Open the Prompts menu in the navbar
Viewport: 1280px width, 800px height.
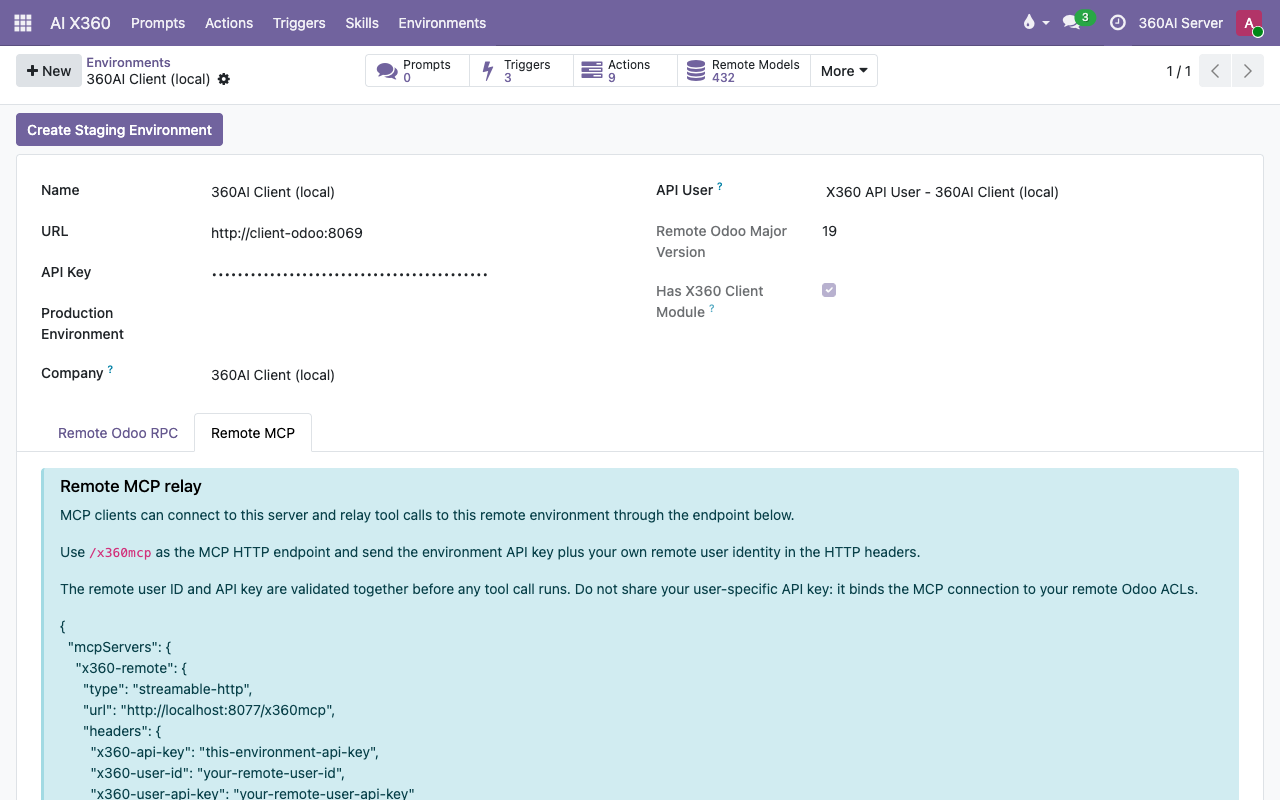tap(158, 23)
